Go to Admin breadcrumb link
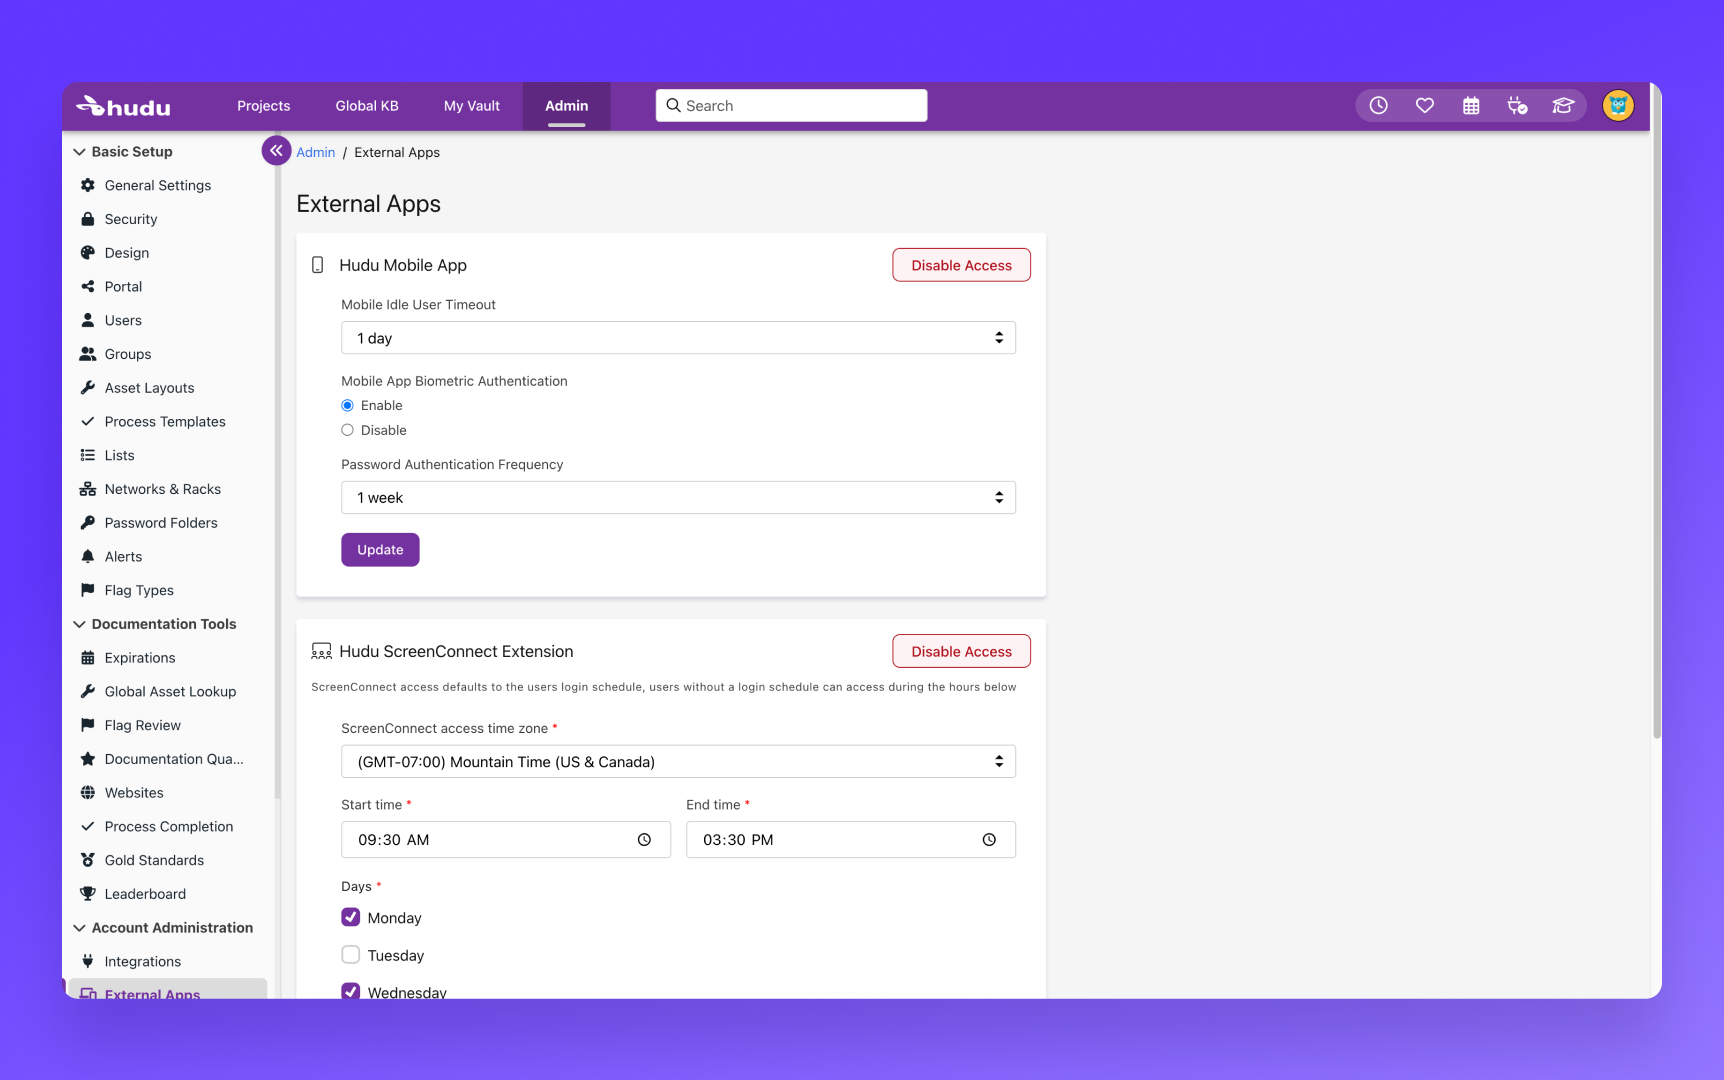 pos(316,152)
